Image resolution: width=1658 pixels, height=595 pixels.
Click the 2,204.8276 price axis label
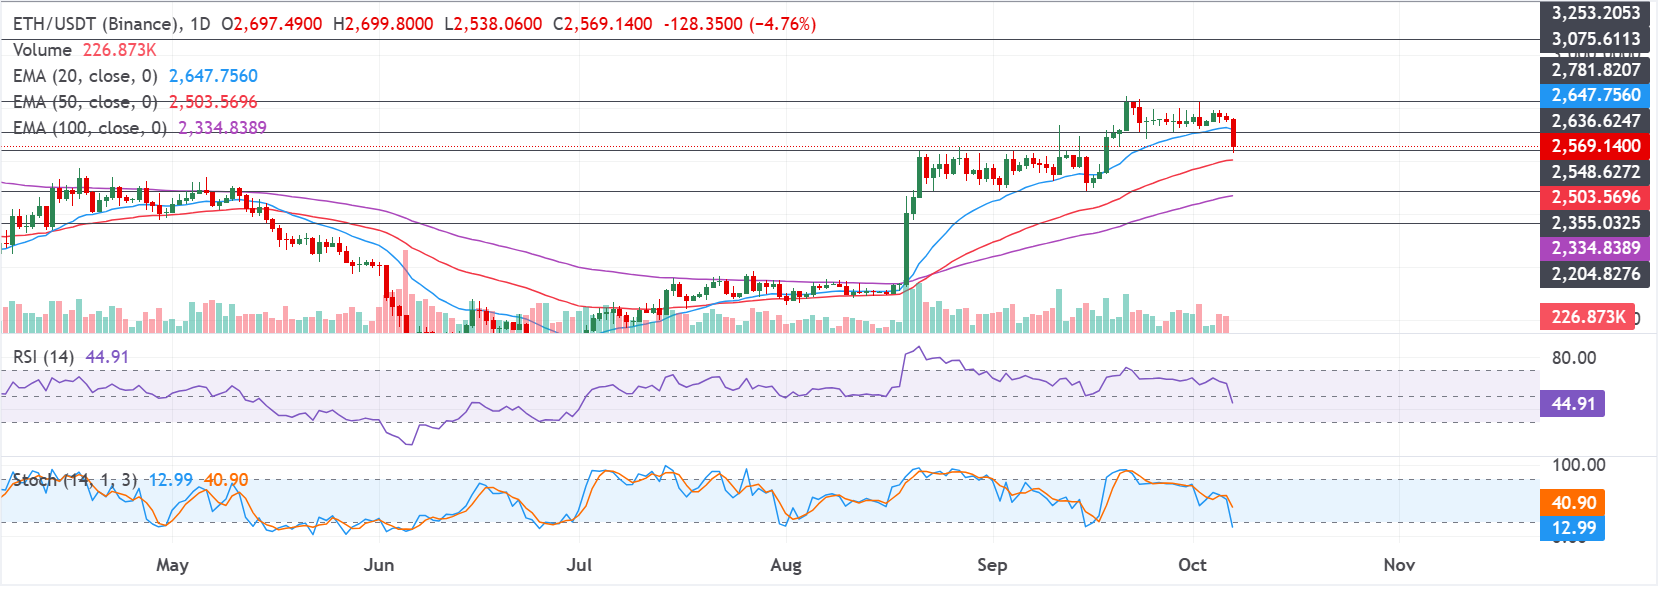point(1595,273)
